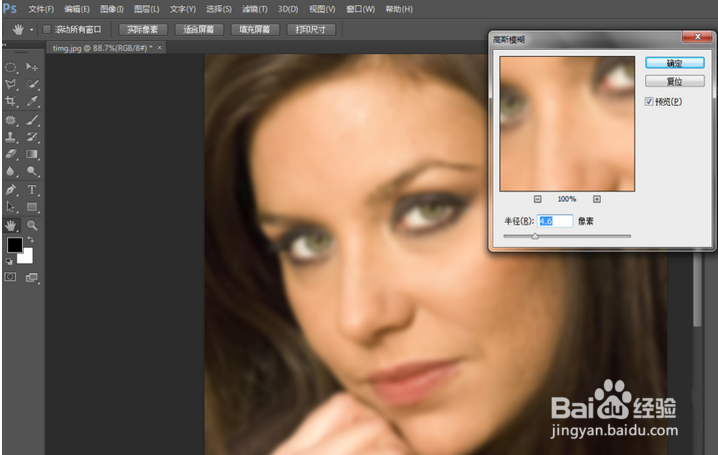Viewport: 718px width, 455px height.
Task: Click the Photoshop Ps logo
Action: point(10,8)
